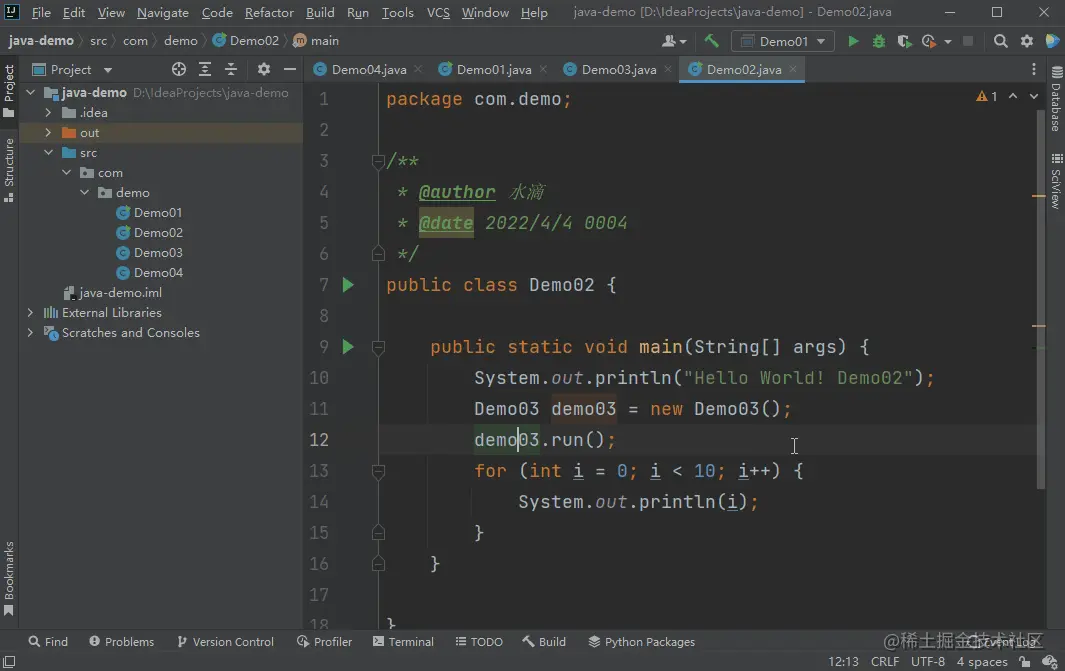
Task: Toggle read-only lock in status bar
Action: tap(1024, 661)
